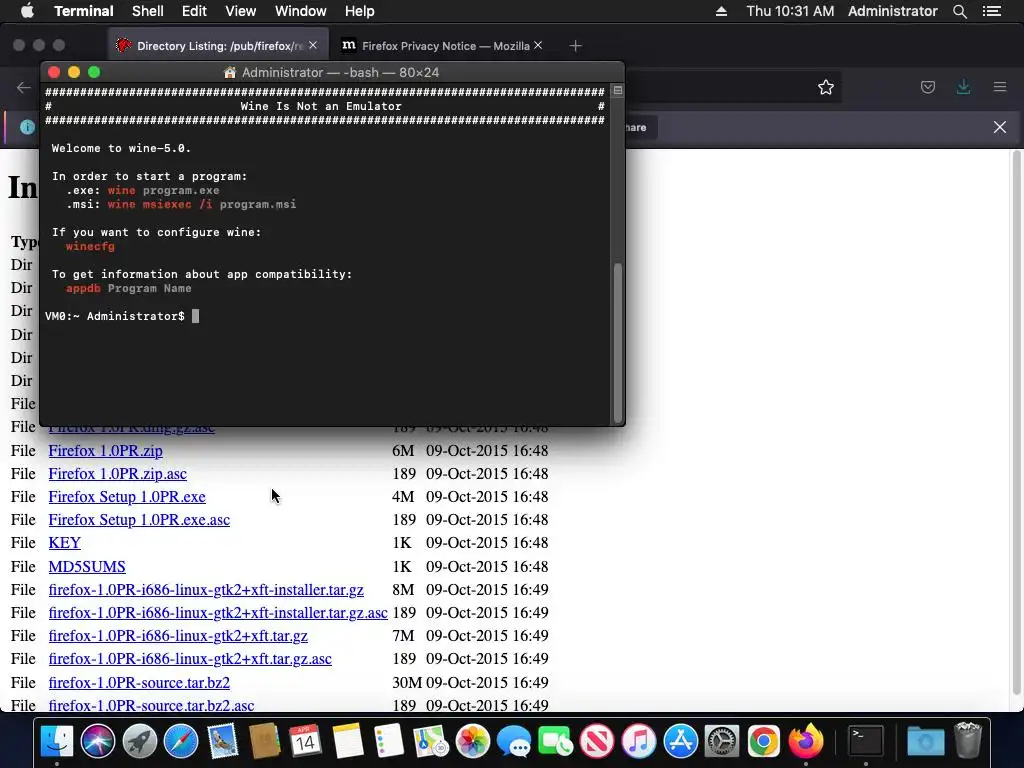
Task: Open a new Firefox tab
Action: (x=575, y=46)
